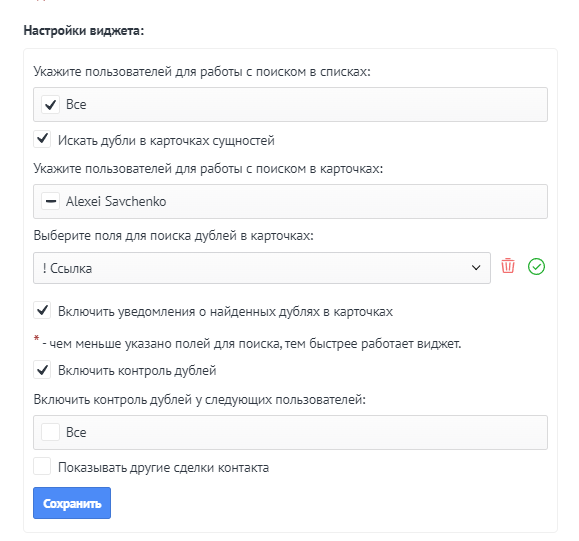Check 'Все' under duplicate control users
This screenshot has width=579, height=541.
(x=51, y=432)
